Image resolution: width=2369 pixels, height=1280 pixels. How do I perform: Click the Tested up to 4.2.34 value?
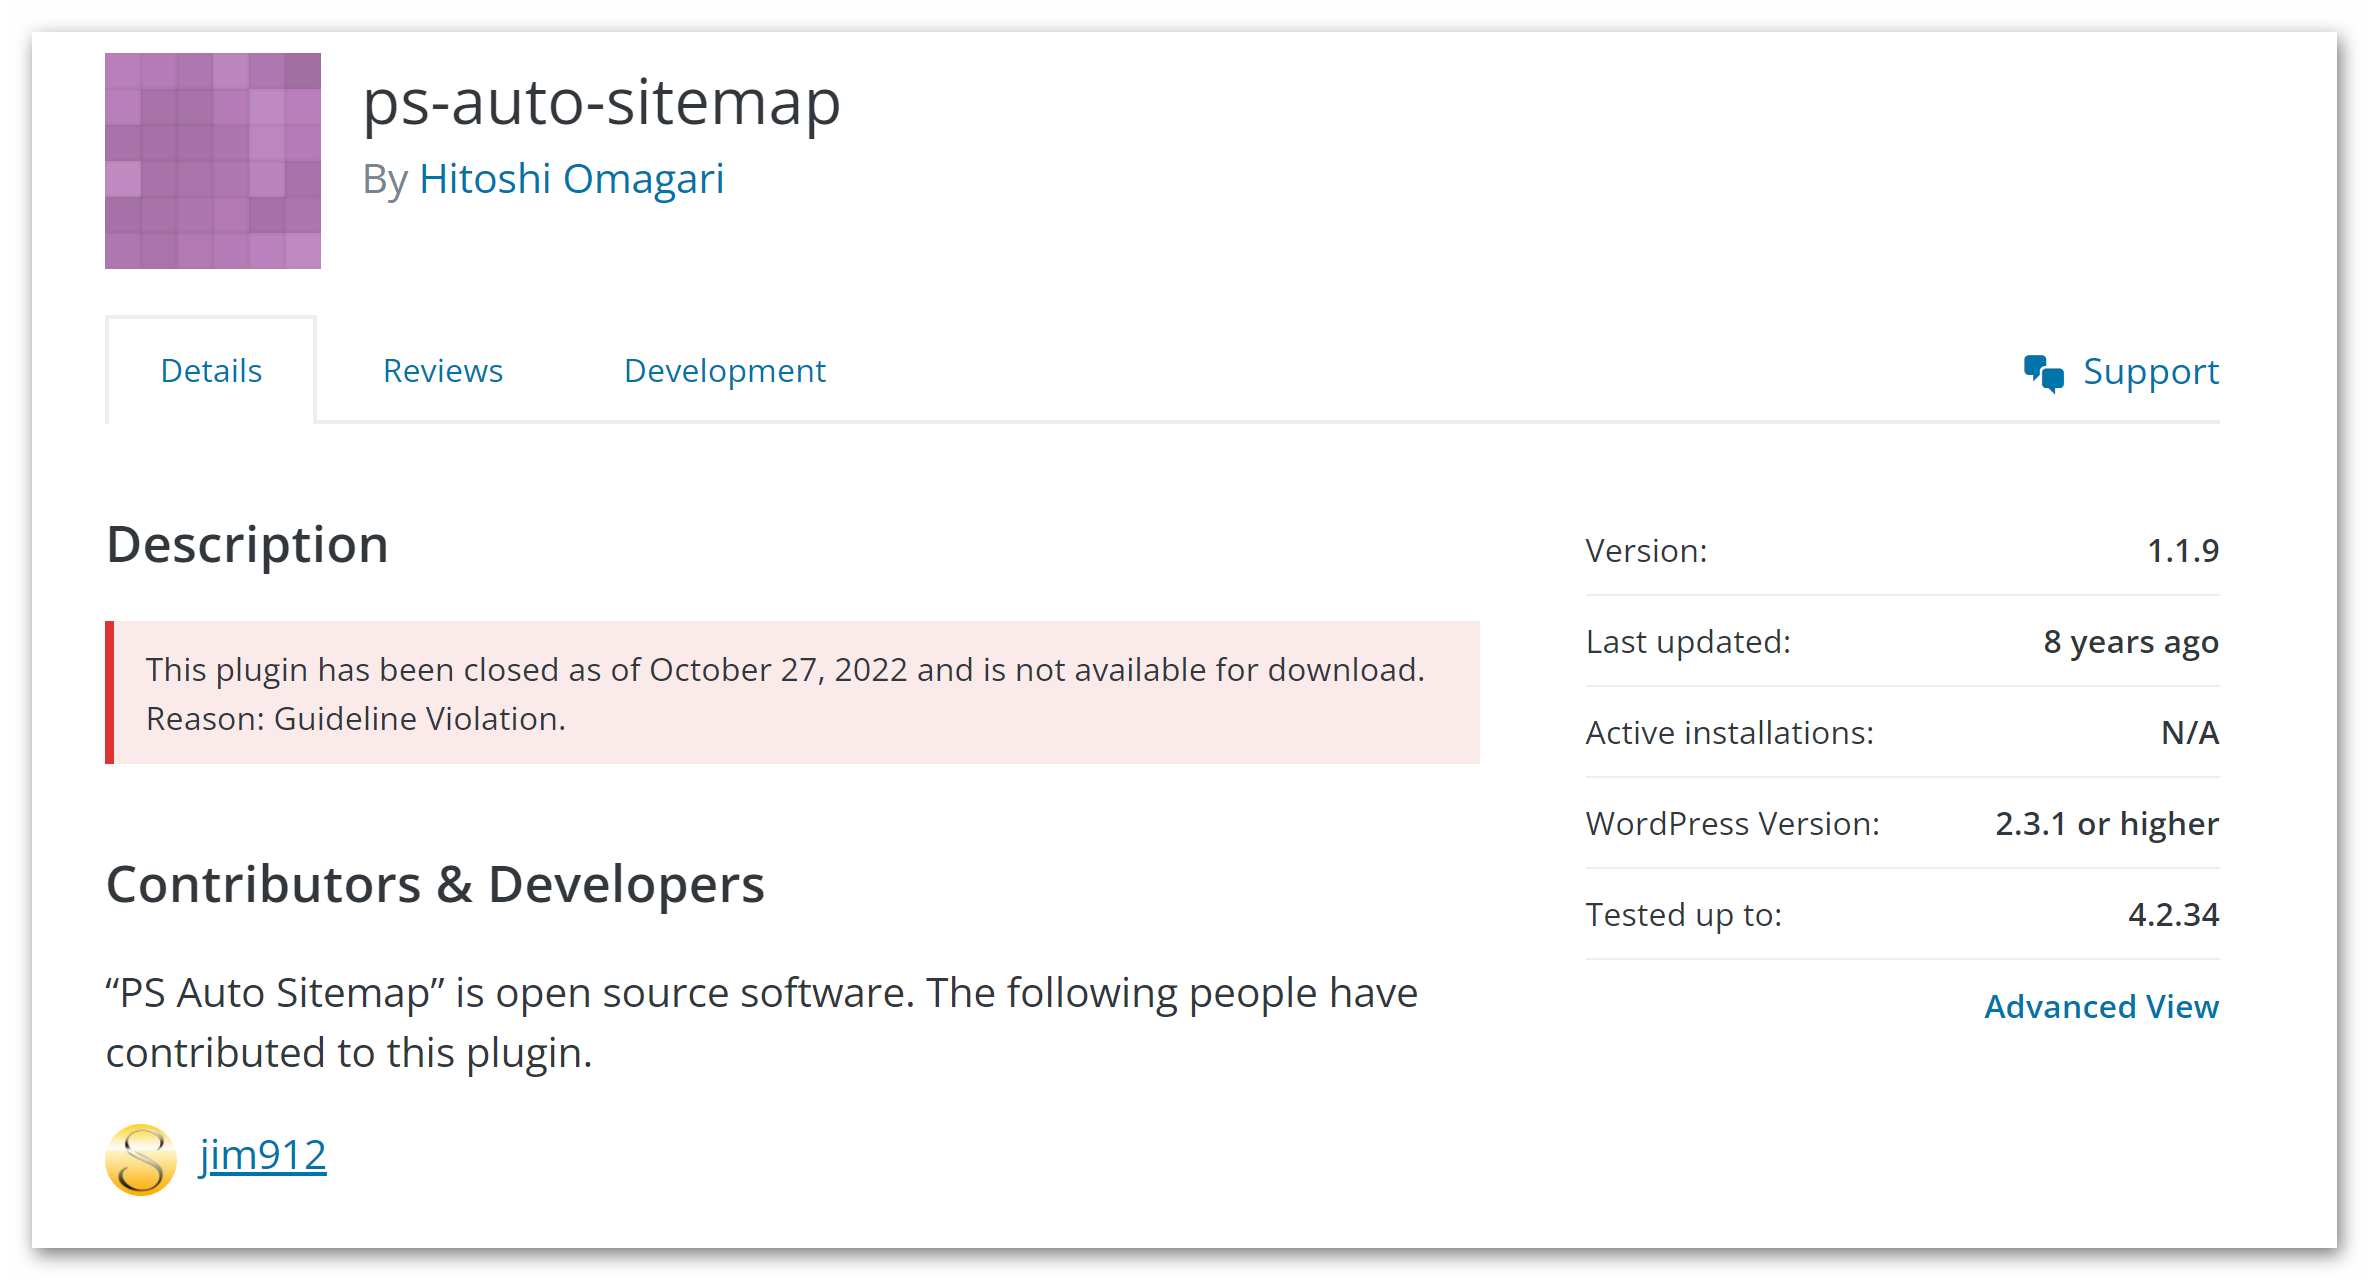(x=2172, y=915)
